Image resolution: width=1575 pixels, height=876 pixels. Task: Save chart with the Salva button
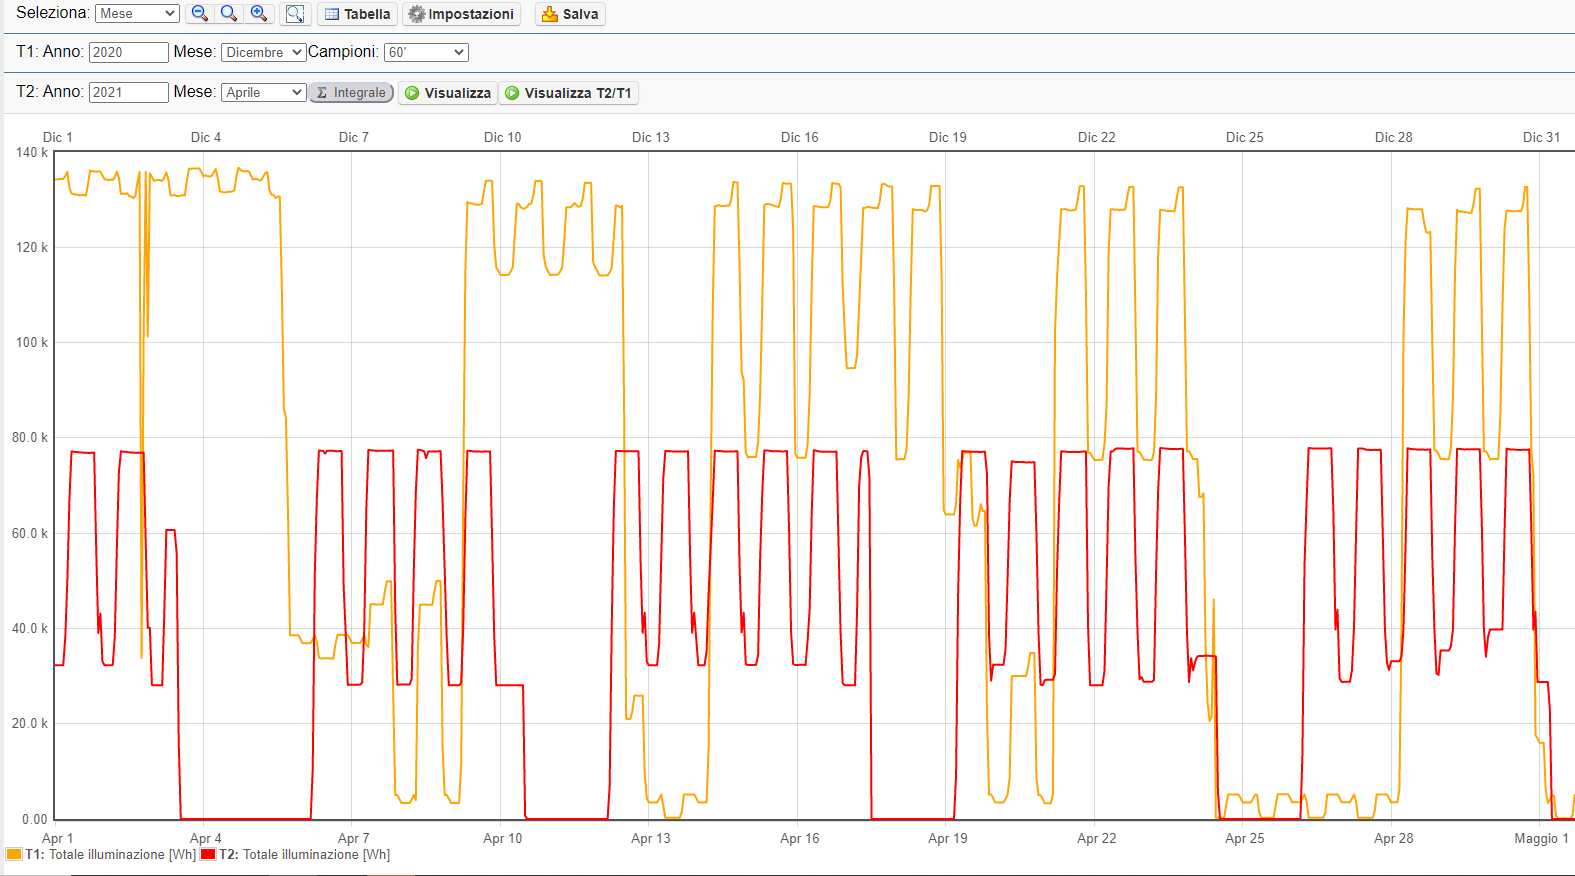coord(570,14)
